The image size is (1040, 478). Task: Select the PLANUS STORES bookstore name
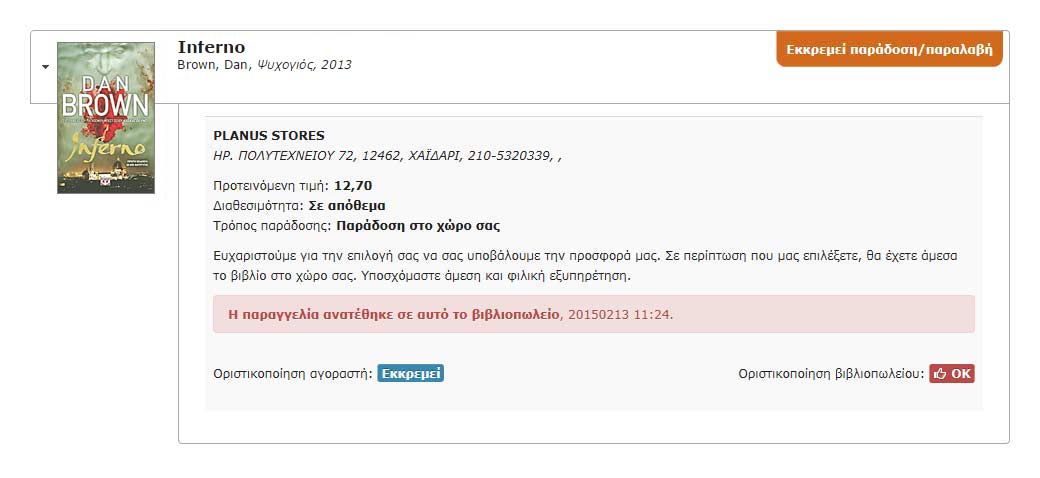(x=269, y=136)
